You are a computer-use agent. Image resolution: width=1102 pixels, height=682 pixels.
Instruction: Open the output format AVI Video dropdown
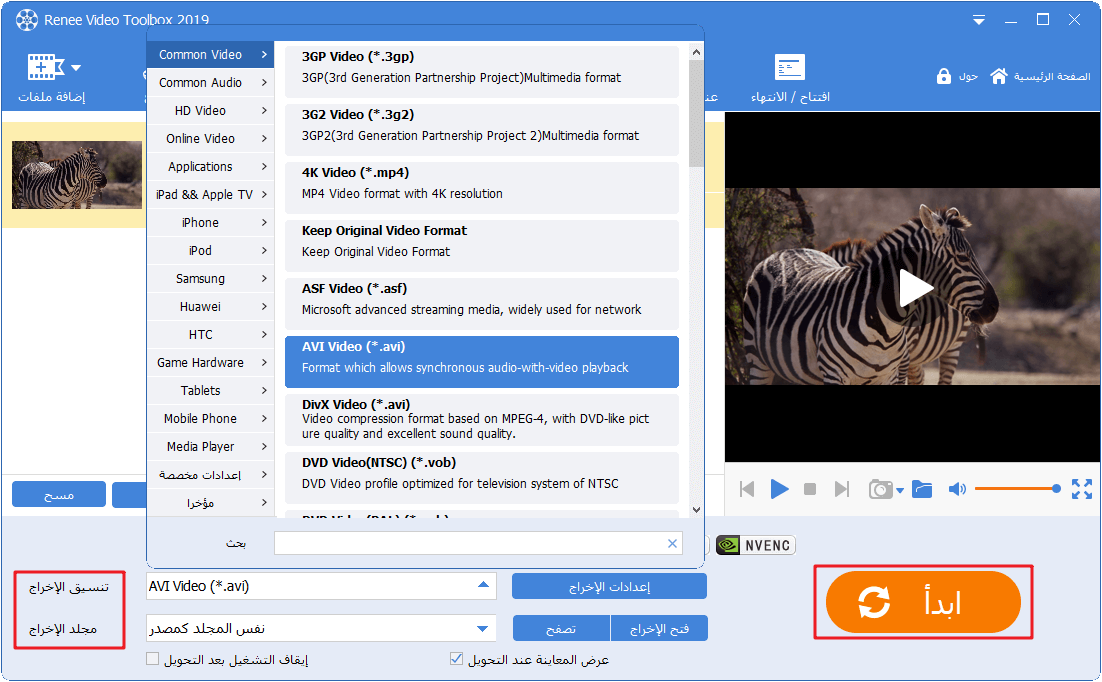pos(483,586)
